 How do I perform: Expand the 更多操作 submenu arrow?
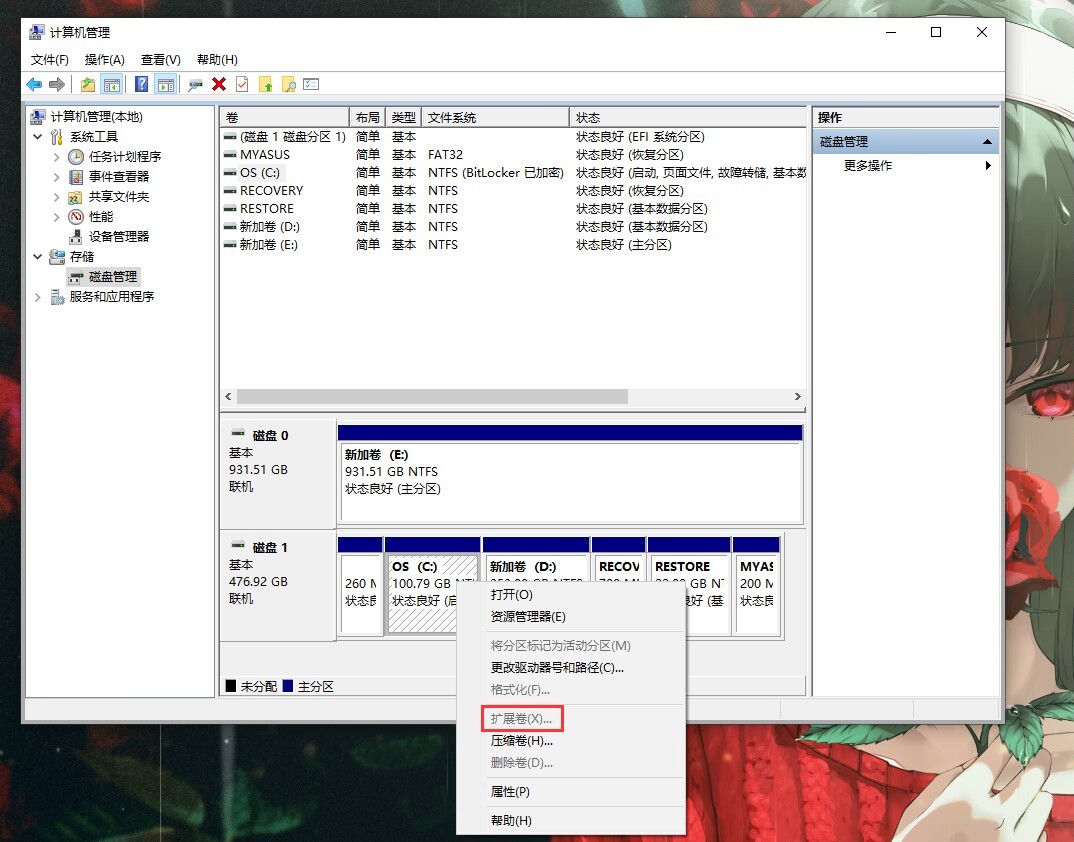tap(988, 166)
